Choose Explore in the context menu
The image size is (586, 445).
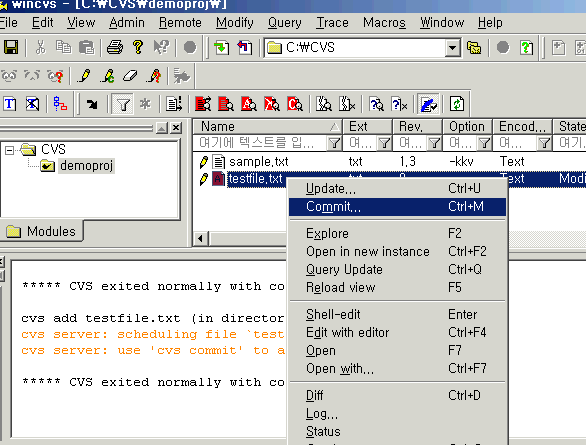[x=397, y=234]
